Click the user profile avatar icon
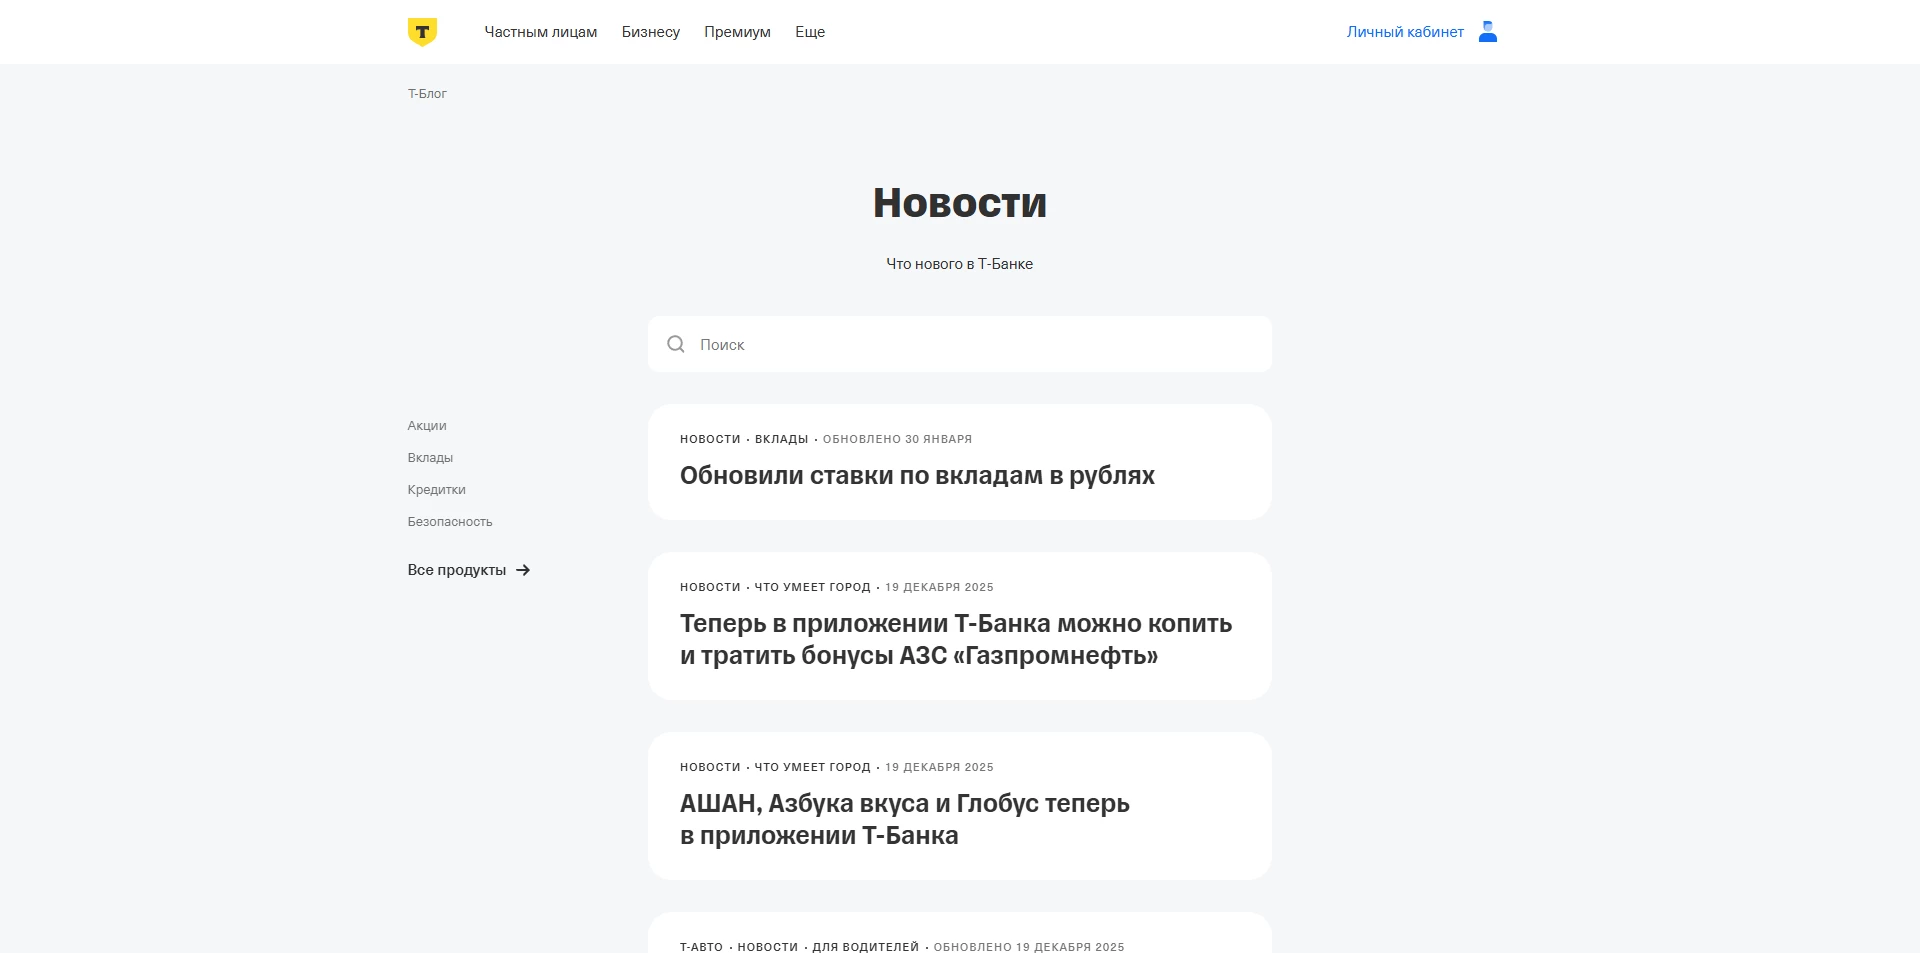Screen dimensions: 1920x953 (1488, 32)
